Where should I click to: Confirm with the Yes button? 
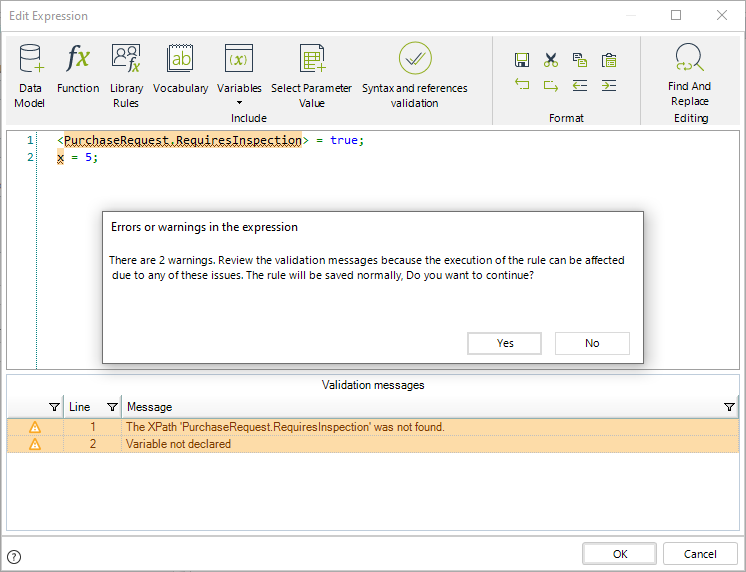[505, 343]
